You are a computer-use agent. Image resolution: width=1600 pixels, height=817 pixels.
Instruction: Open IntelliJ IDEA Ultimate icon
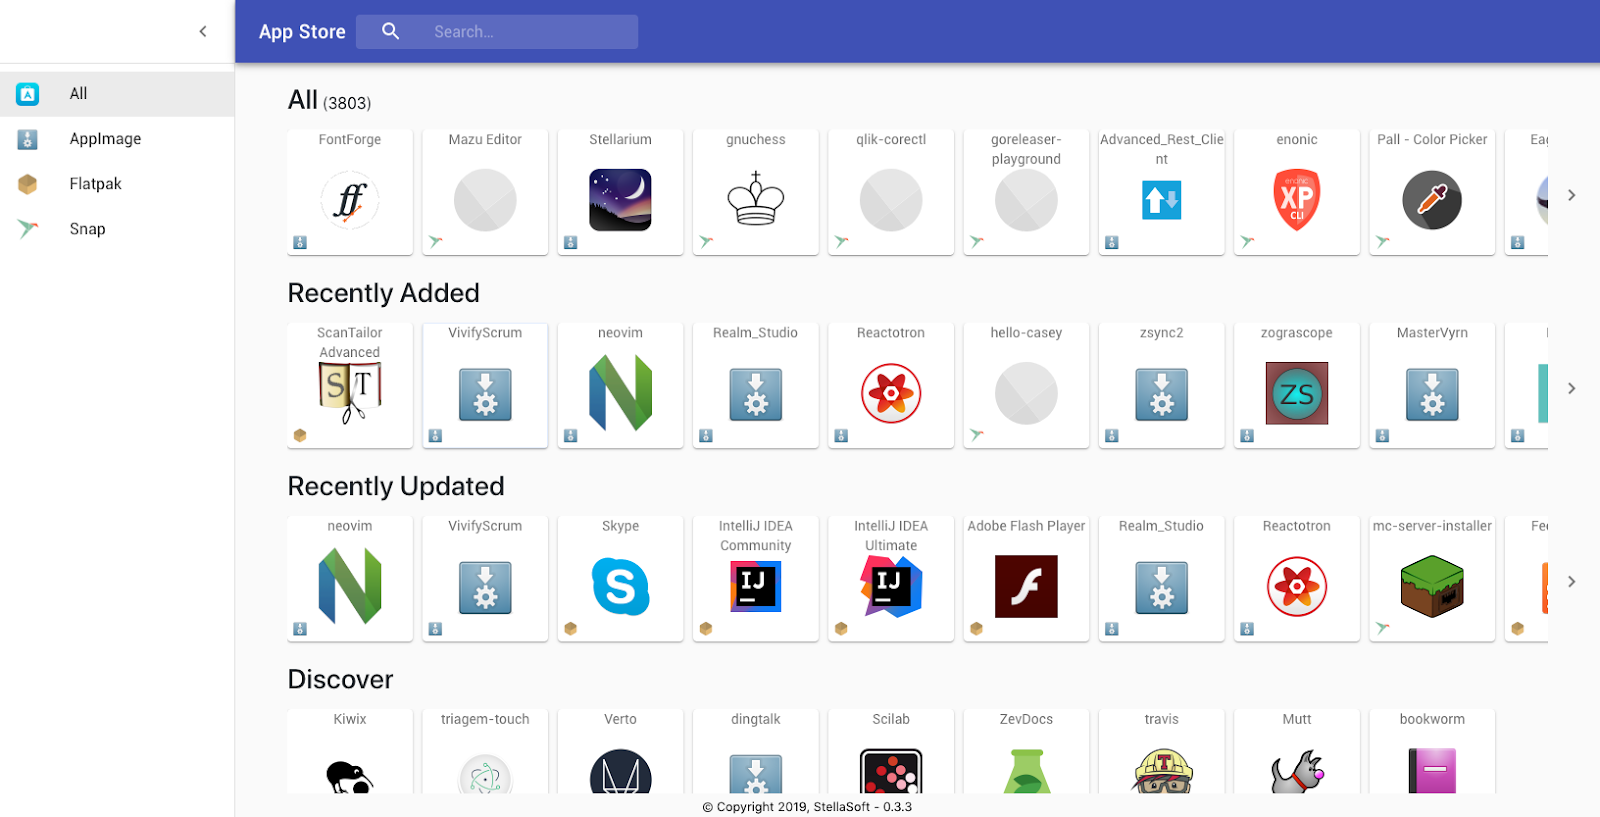point(891,586)
